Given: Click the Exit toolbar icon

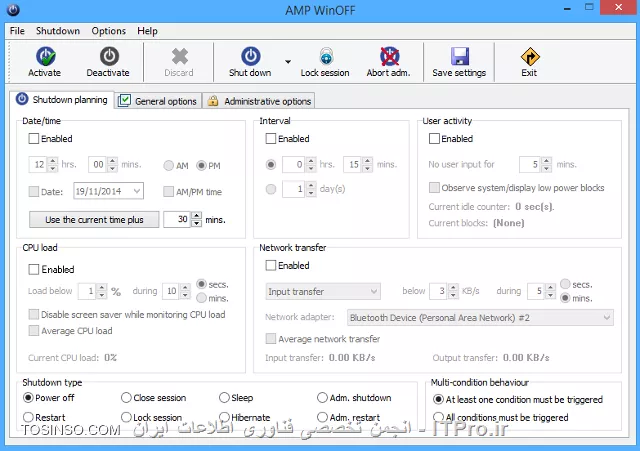Looking at the screenshot, I should click(530, 57).
